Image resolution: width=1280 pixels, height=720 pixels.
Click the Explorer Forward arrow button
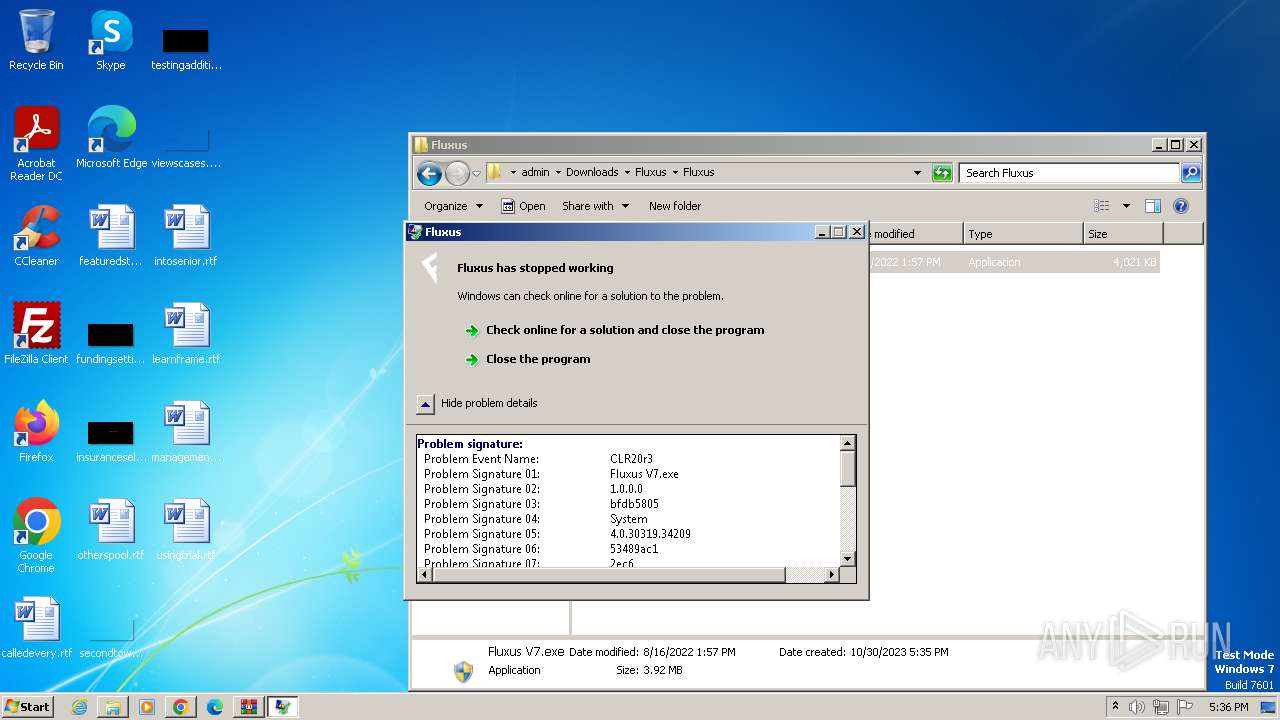tap(457, 173)
